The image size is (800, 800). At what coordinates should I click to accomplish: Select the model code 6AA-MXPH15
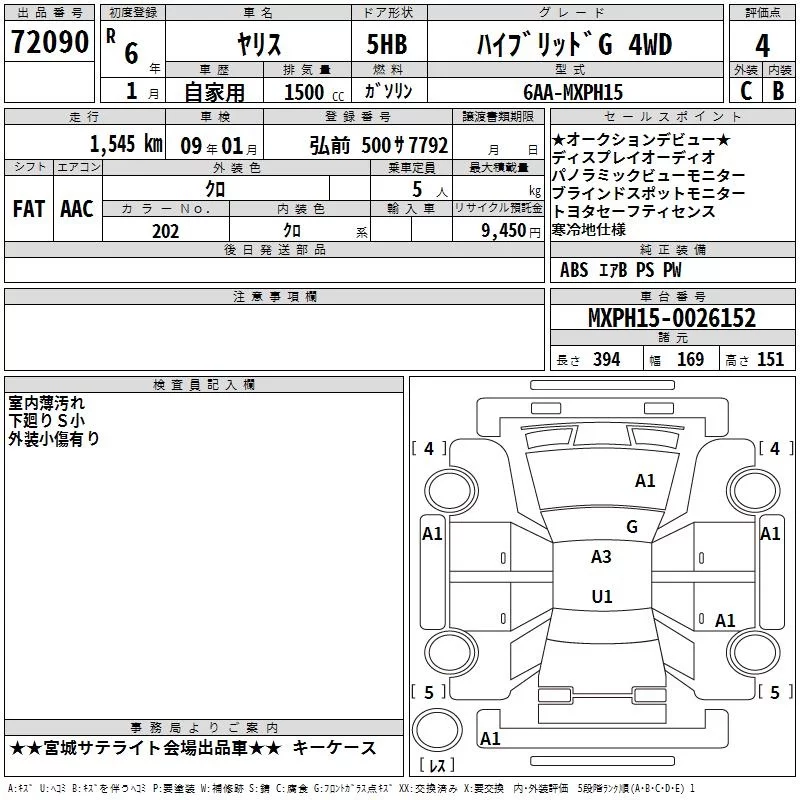click(573, 92)
